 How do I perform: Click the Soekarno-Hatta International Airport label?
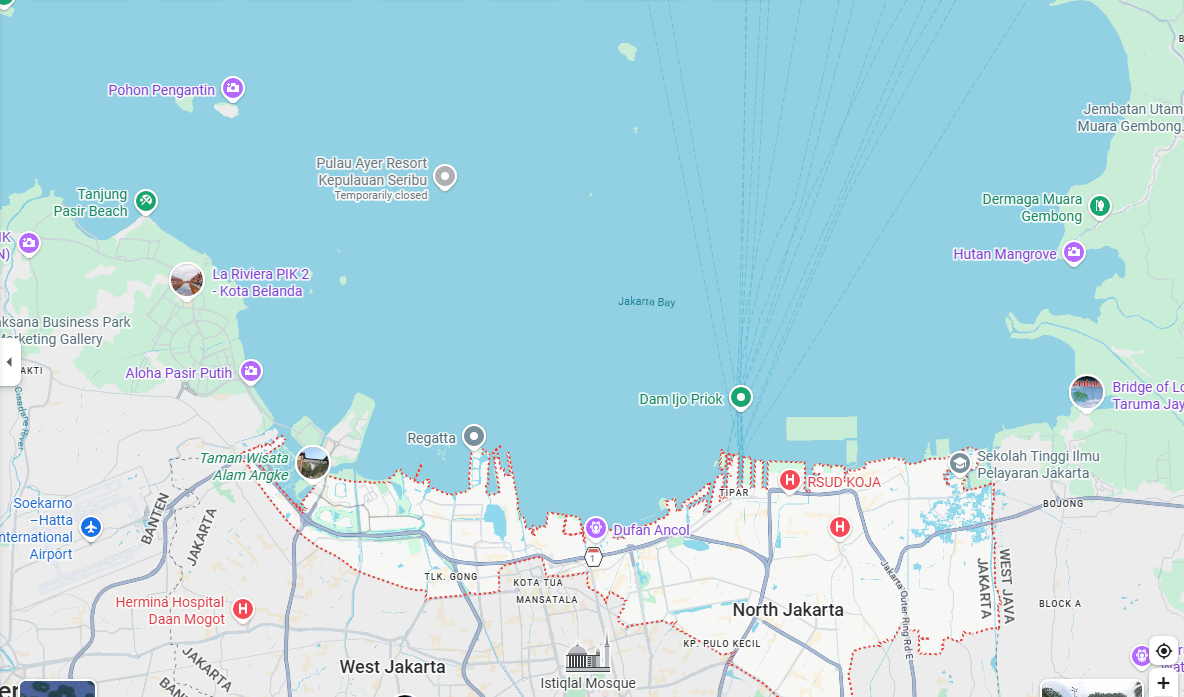coord(38,529)
